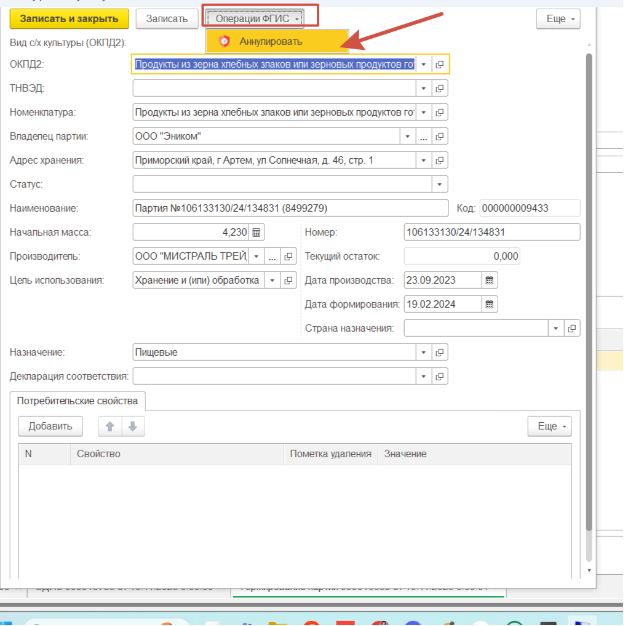Open the Назначение dropdown list
This screenshot has height=626, width=624.
424,352
